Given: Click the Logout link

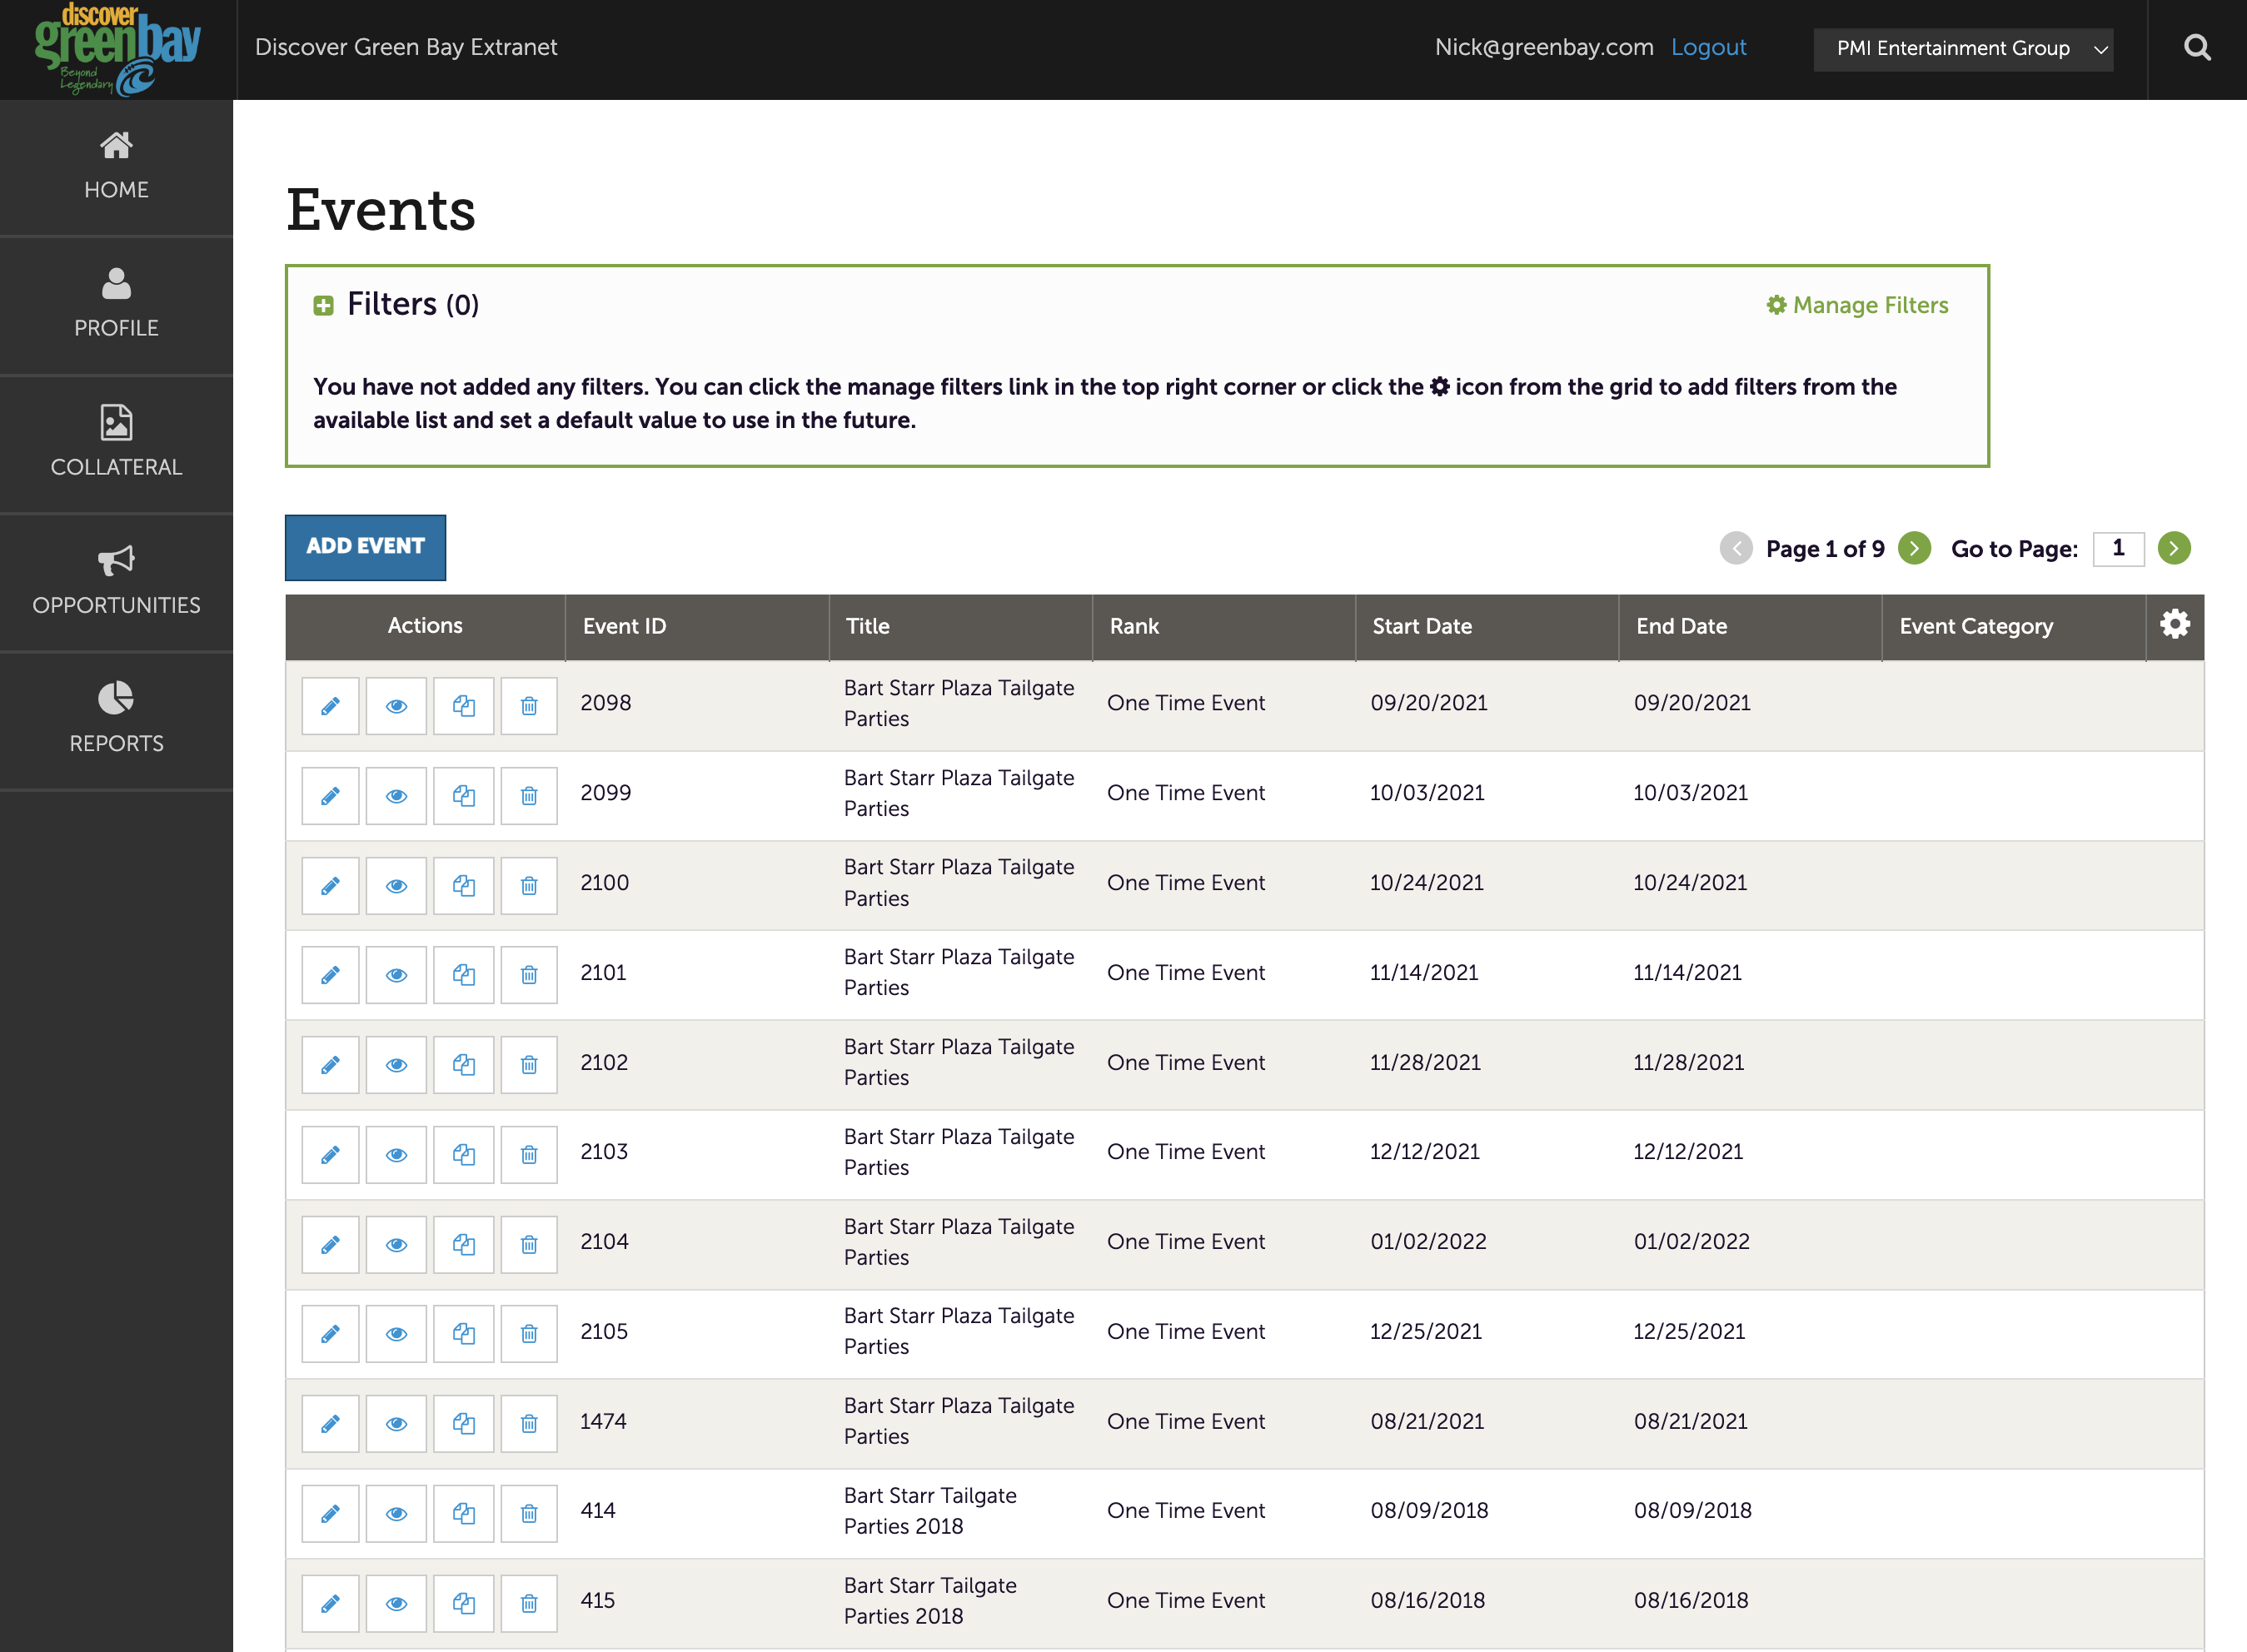Looking at the screenshot, I should [1708, 47].
